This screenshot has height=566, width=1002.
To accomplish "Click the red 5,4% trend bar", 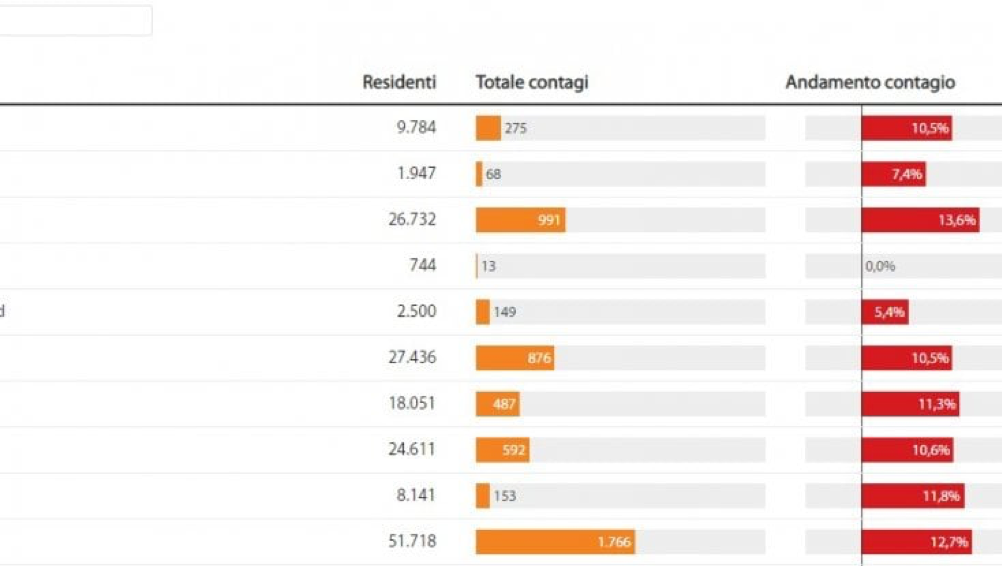I will pos(885,312).
